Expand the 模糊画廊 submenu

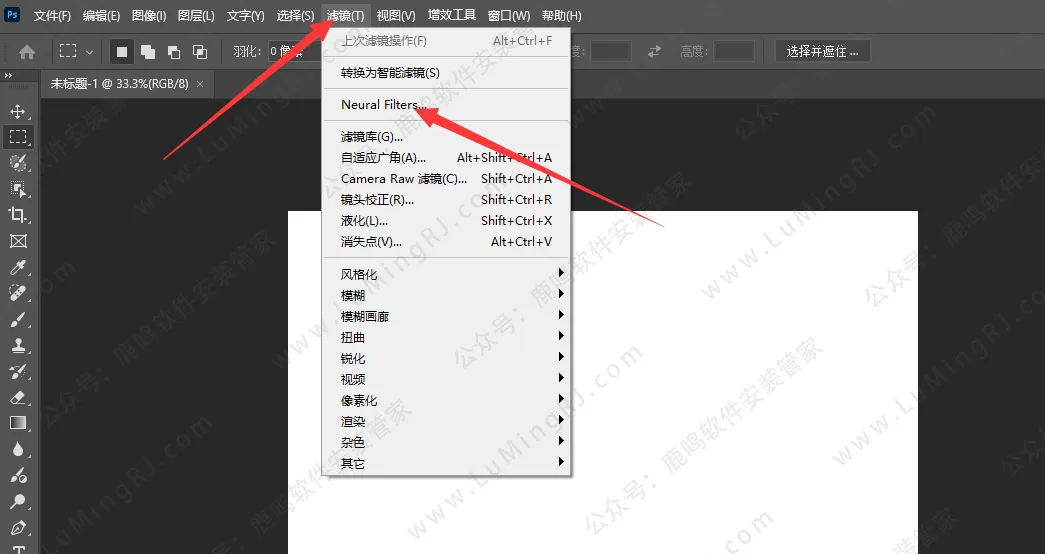(446, 316)
